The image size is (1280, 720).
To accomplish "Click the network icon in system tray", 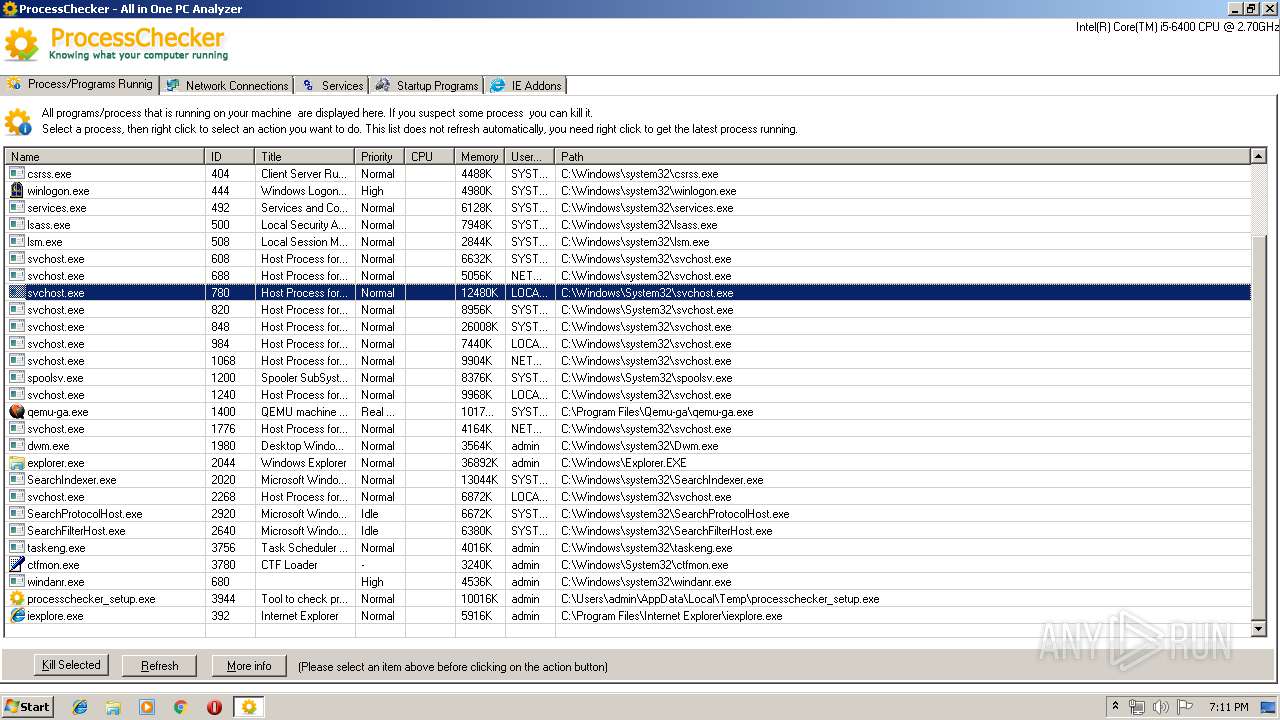I will (1137, 707).
